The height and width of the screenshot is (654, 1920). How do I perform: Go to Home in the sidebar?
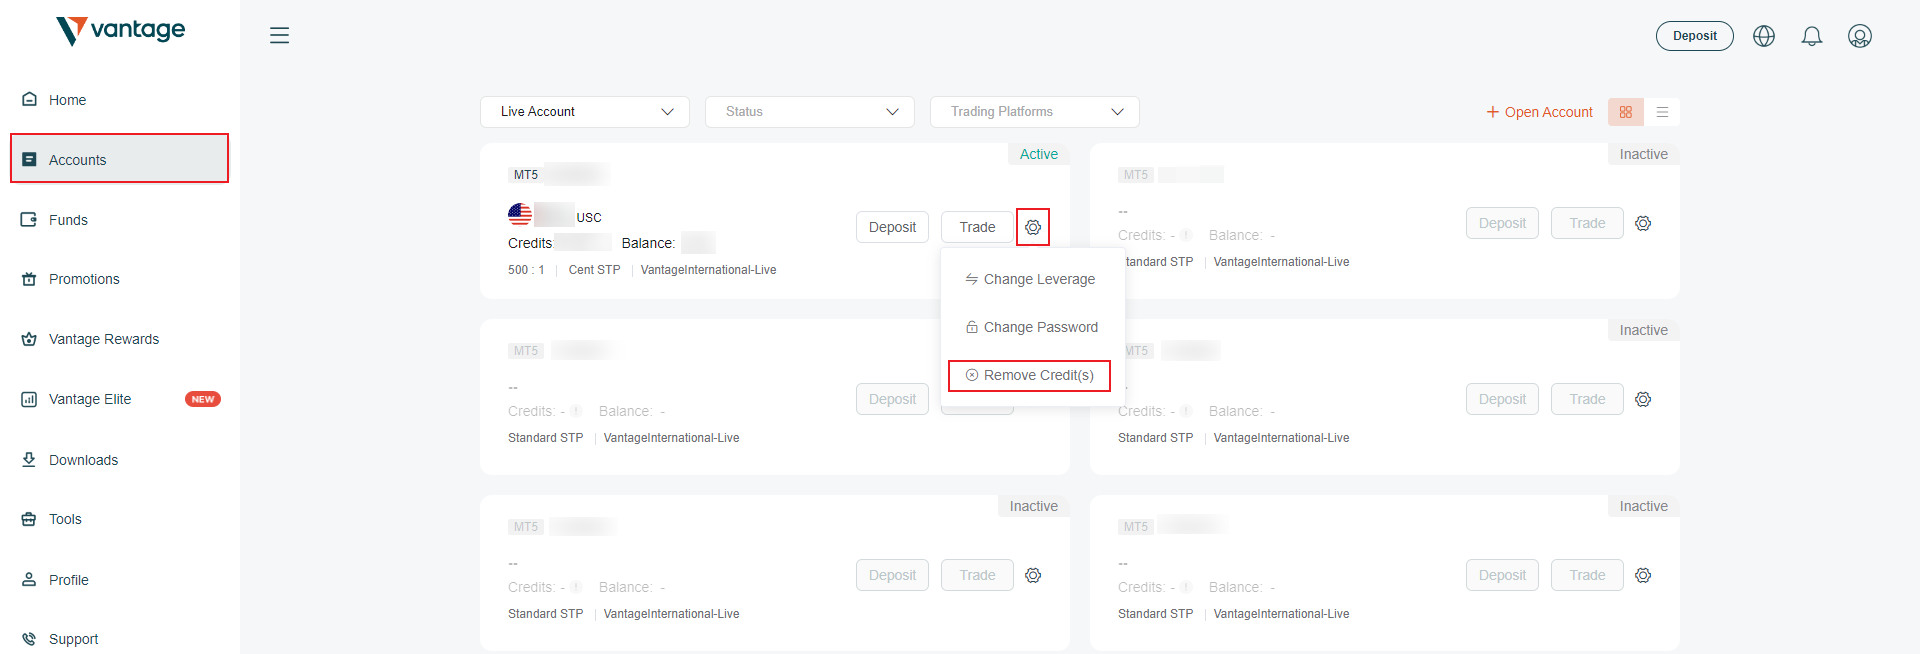coord(120,100)
